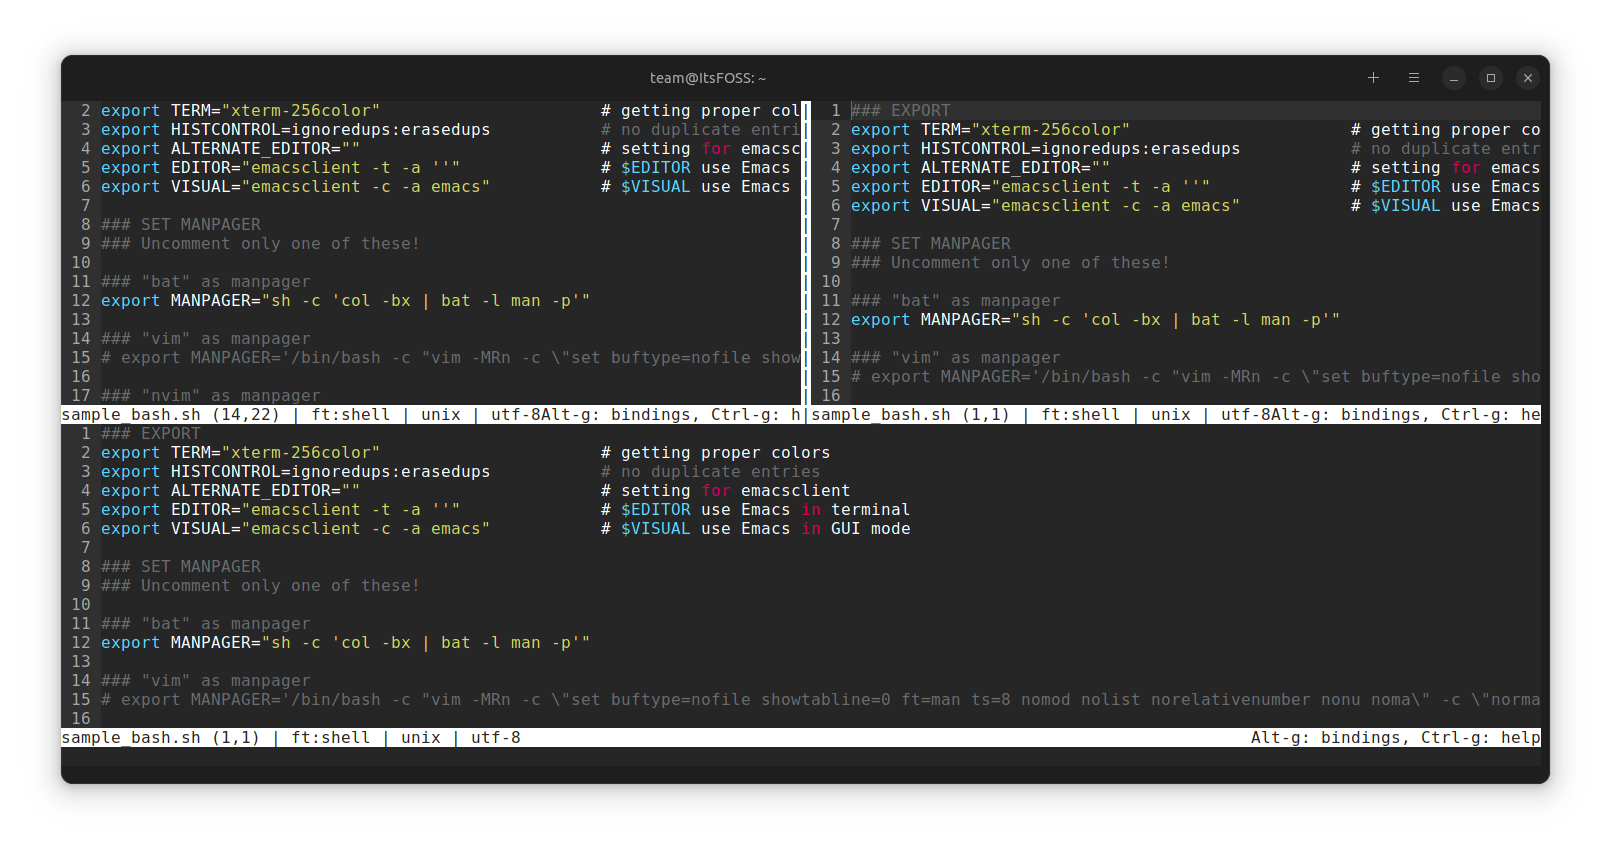This screenshot has width=1611, height=851.
Task: Click '$VISUAL use Emacs in GUI mode' comment in the bottom pane
Action: click(x=766, y=529)
